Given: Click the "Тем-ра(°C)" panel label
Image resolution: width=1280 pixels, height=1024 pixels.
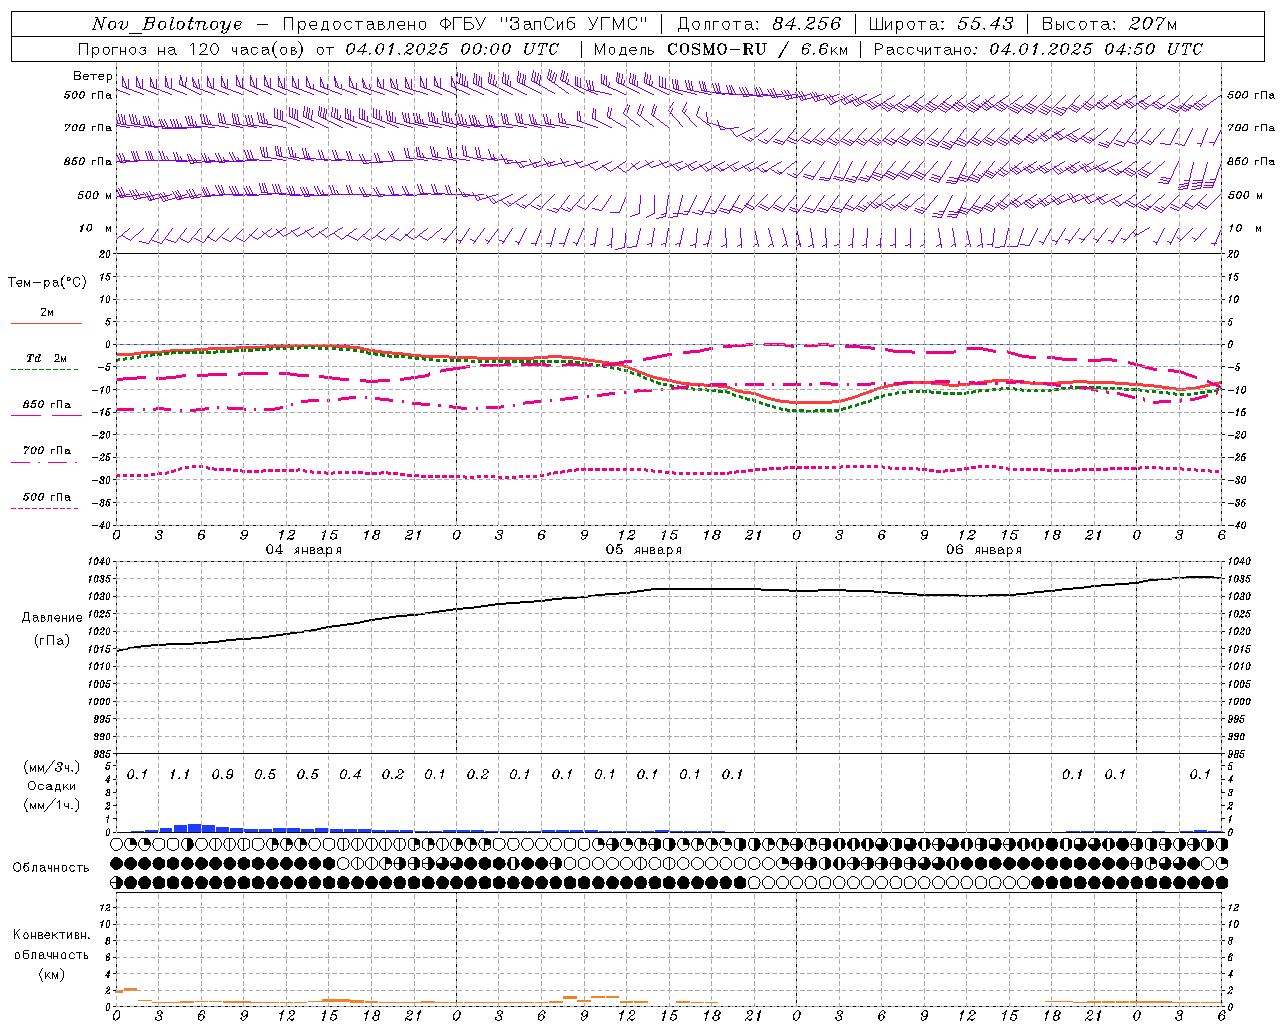Looking at the screenshot, I should (x=47, y=283).
